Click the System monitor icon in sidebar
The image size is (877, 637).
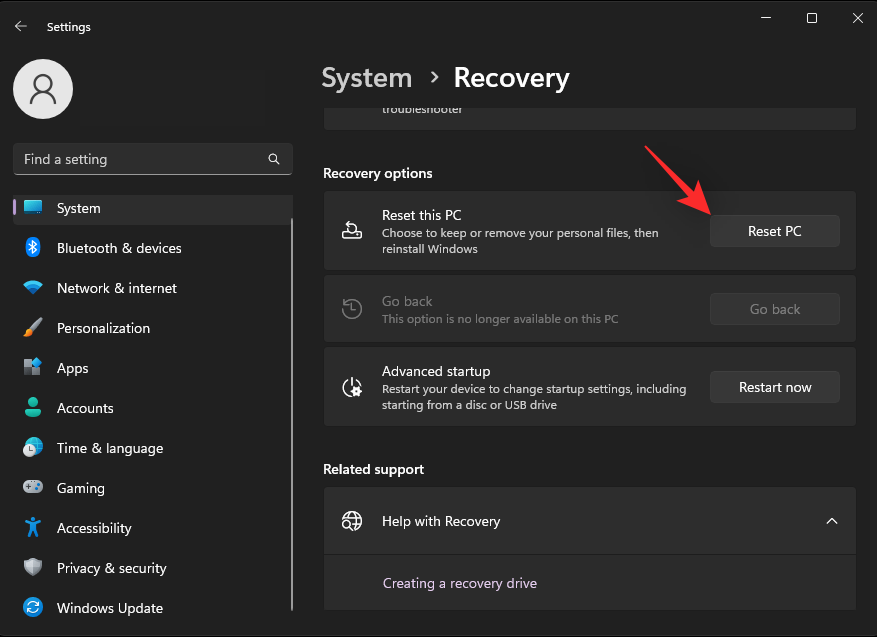(33, 207)
